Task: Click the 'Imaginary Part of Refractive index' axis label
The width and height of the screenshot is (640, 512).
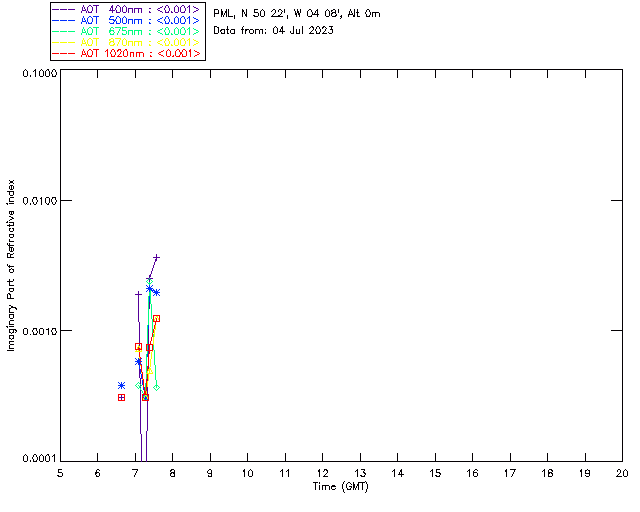Action: coord(11,265)
